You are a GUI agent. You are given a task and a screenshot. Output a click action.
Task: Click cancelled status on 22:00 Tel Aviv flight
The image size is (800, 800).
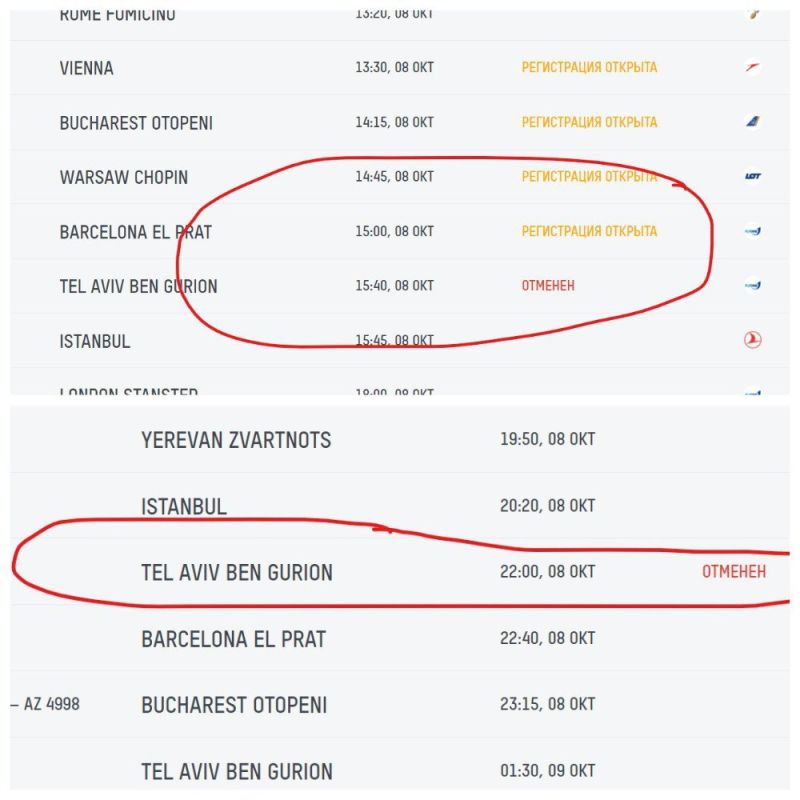[734, 573]
